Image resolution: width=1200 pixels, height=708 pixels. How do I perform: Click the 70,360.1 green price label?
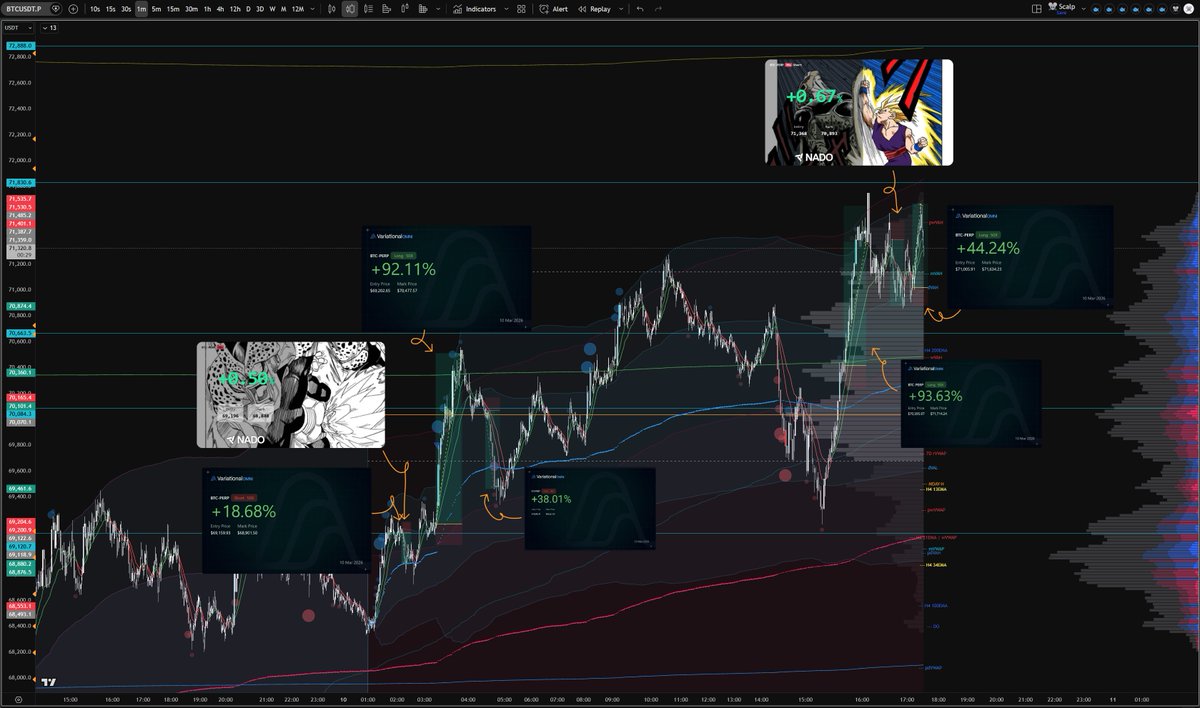pyautogui.click(x=20, y=372)
